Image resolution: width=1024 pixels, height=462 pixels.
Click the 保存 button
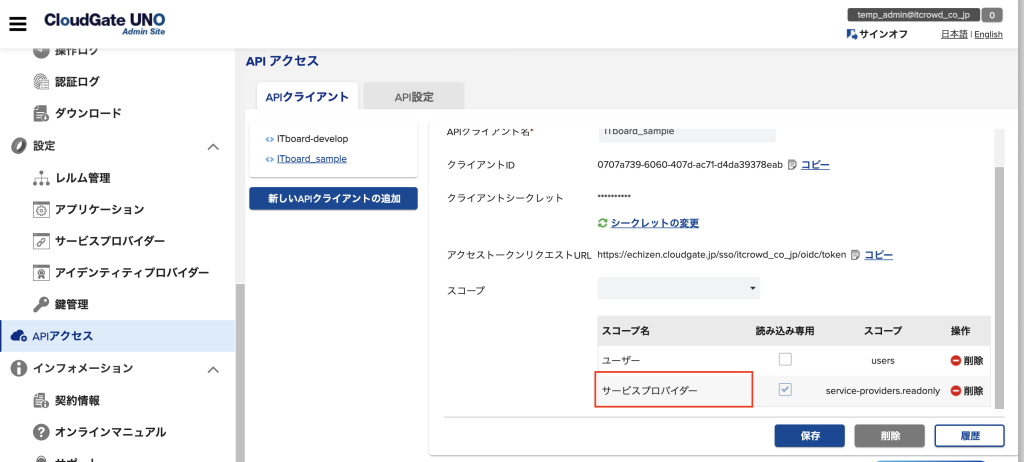coord(810,436)
